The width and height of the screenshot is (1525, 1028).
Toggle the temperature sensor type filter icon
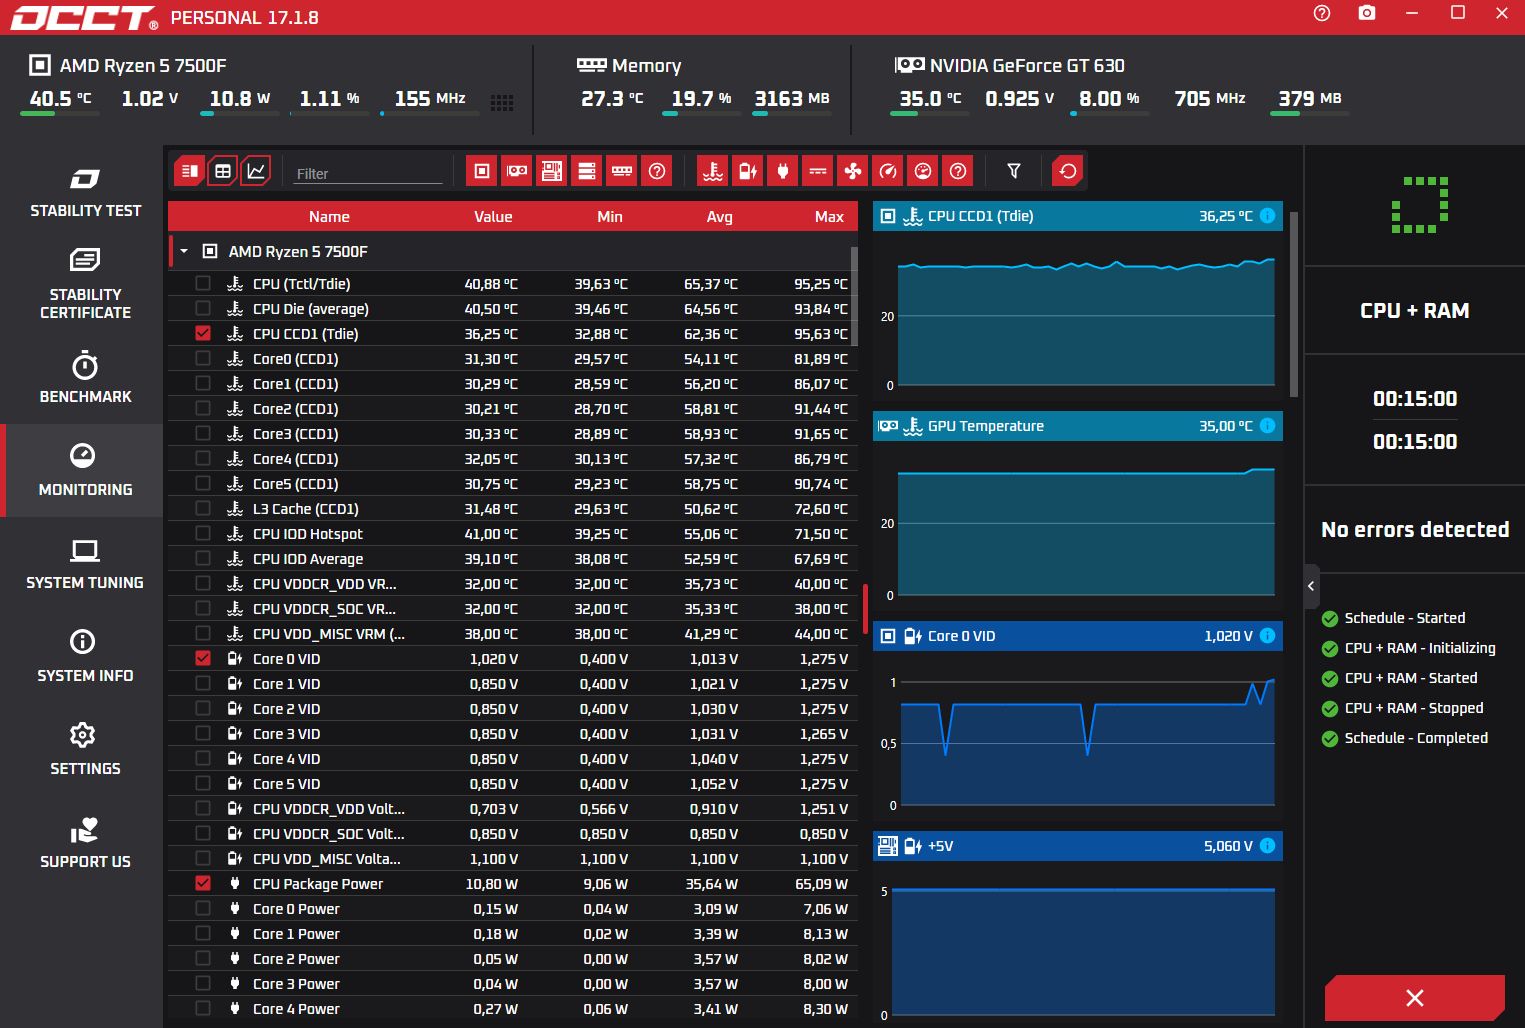tap(713, 171)
